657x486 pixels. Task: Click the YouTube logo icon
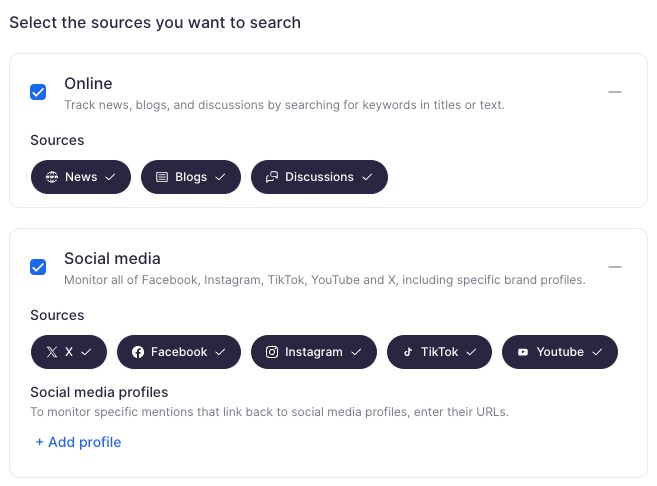(x=523, y=352)
